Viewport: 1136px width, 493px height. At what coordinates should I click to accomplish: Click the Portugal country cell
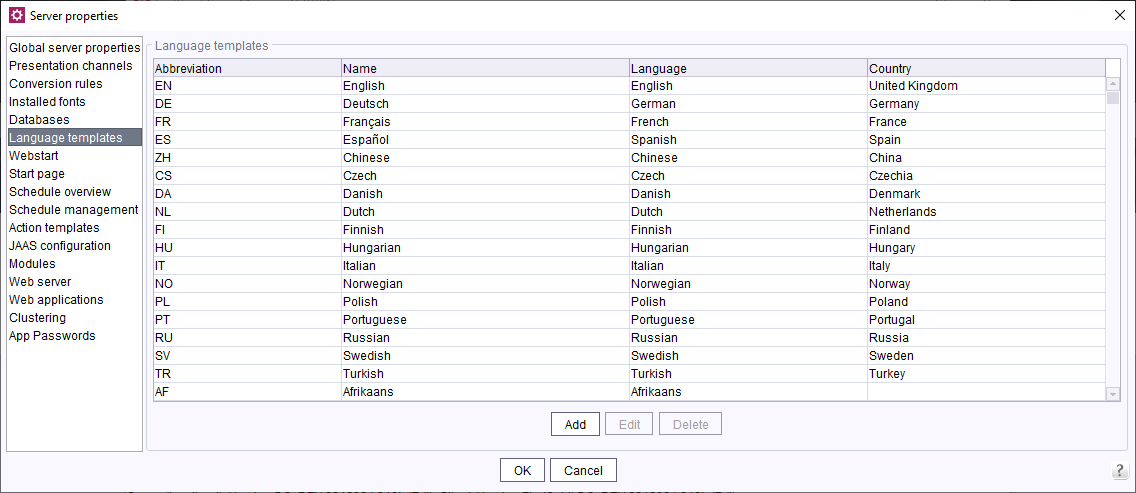pos(987,320)
